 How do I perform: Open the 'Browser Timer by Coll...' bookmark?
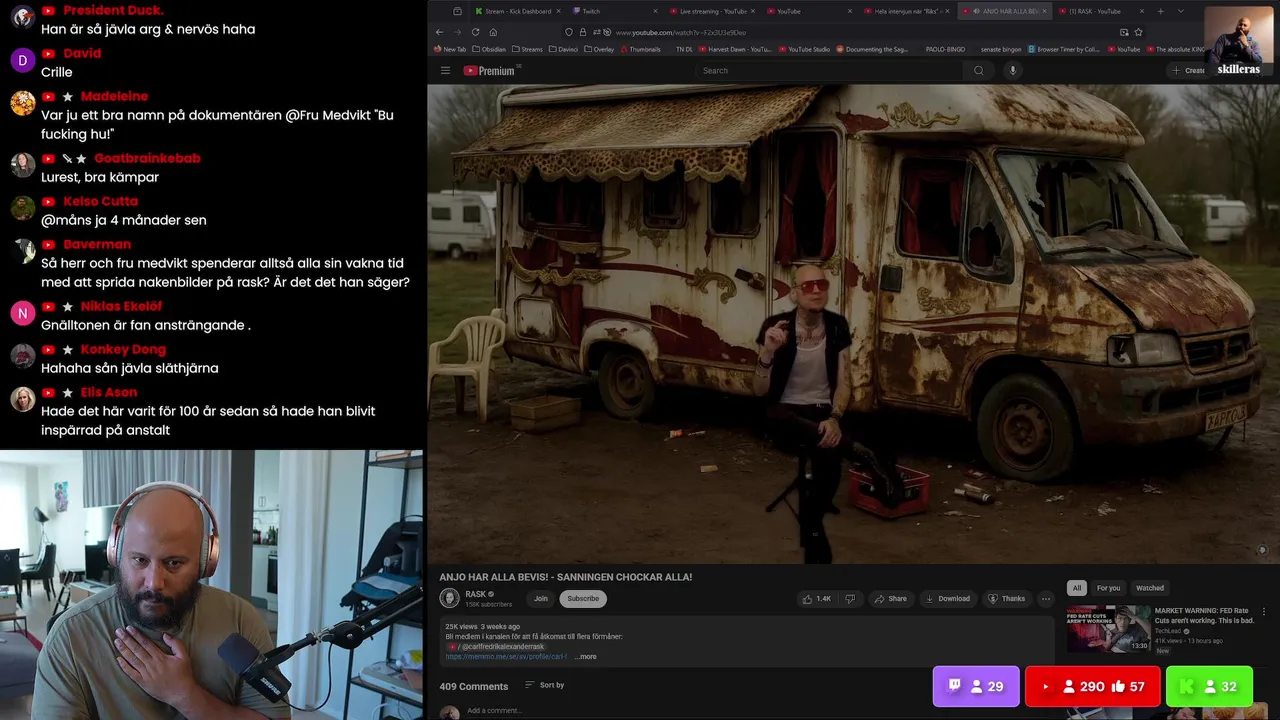pos(1063,49)
